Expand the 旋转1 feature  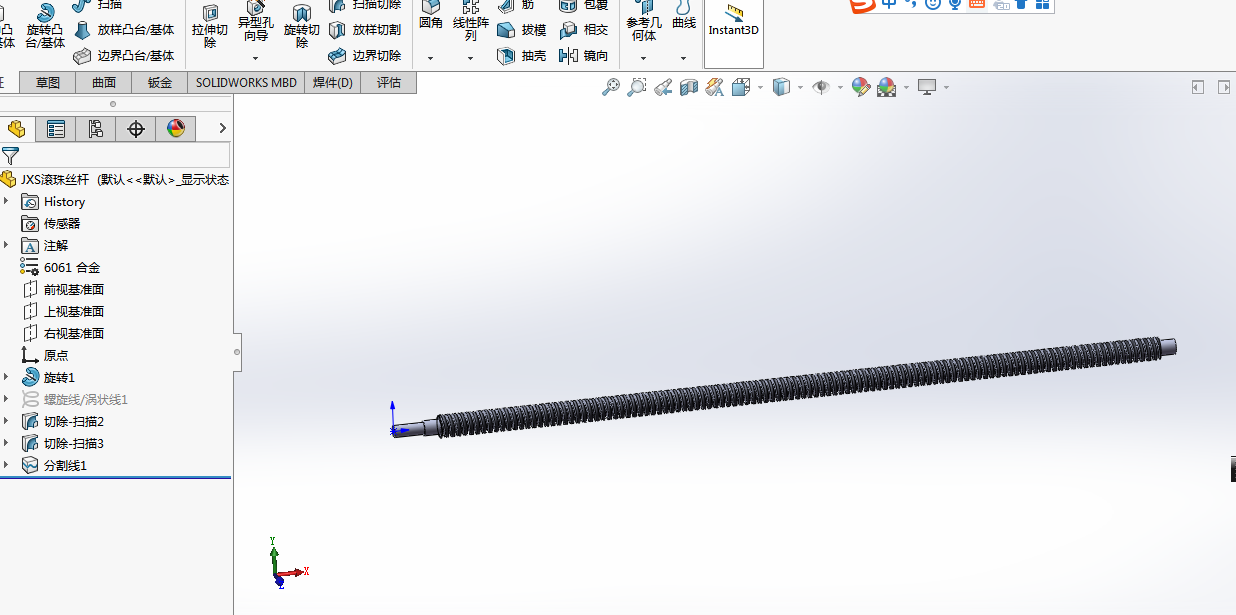[6, 377]
